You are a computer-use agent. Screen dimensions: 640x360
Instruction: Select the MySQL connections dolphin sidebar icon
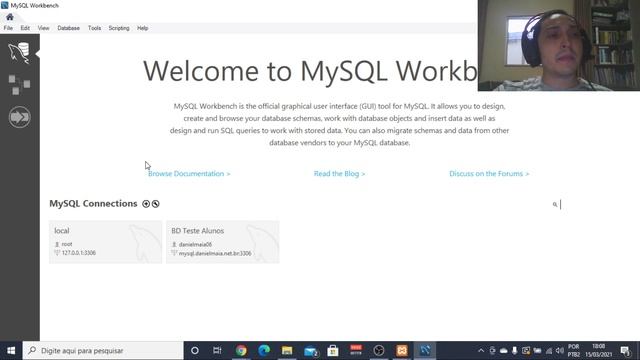pyautogui.click(x=19, y=53)
